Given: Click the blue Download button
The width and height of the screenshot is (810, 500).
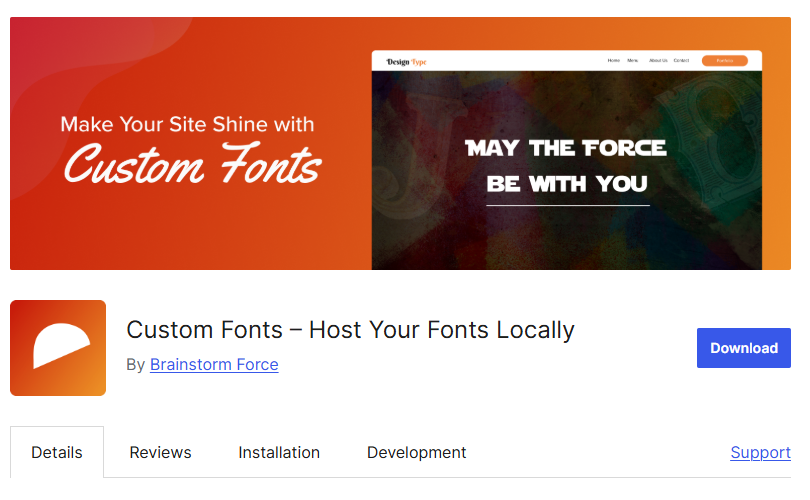Looking at the screenshot, I should [x=743, y=348].
